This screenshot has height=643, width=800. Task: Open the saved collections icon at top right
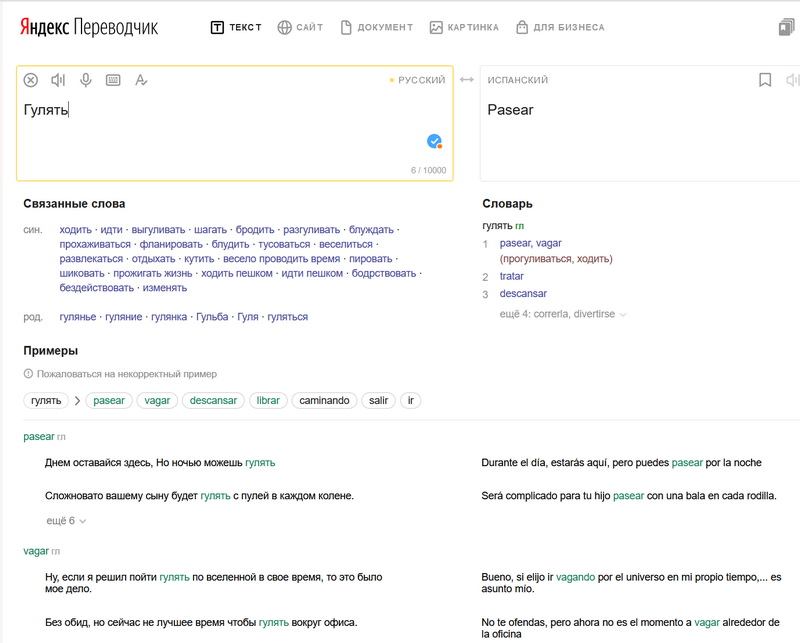(786, 28)
